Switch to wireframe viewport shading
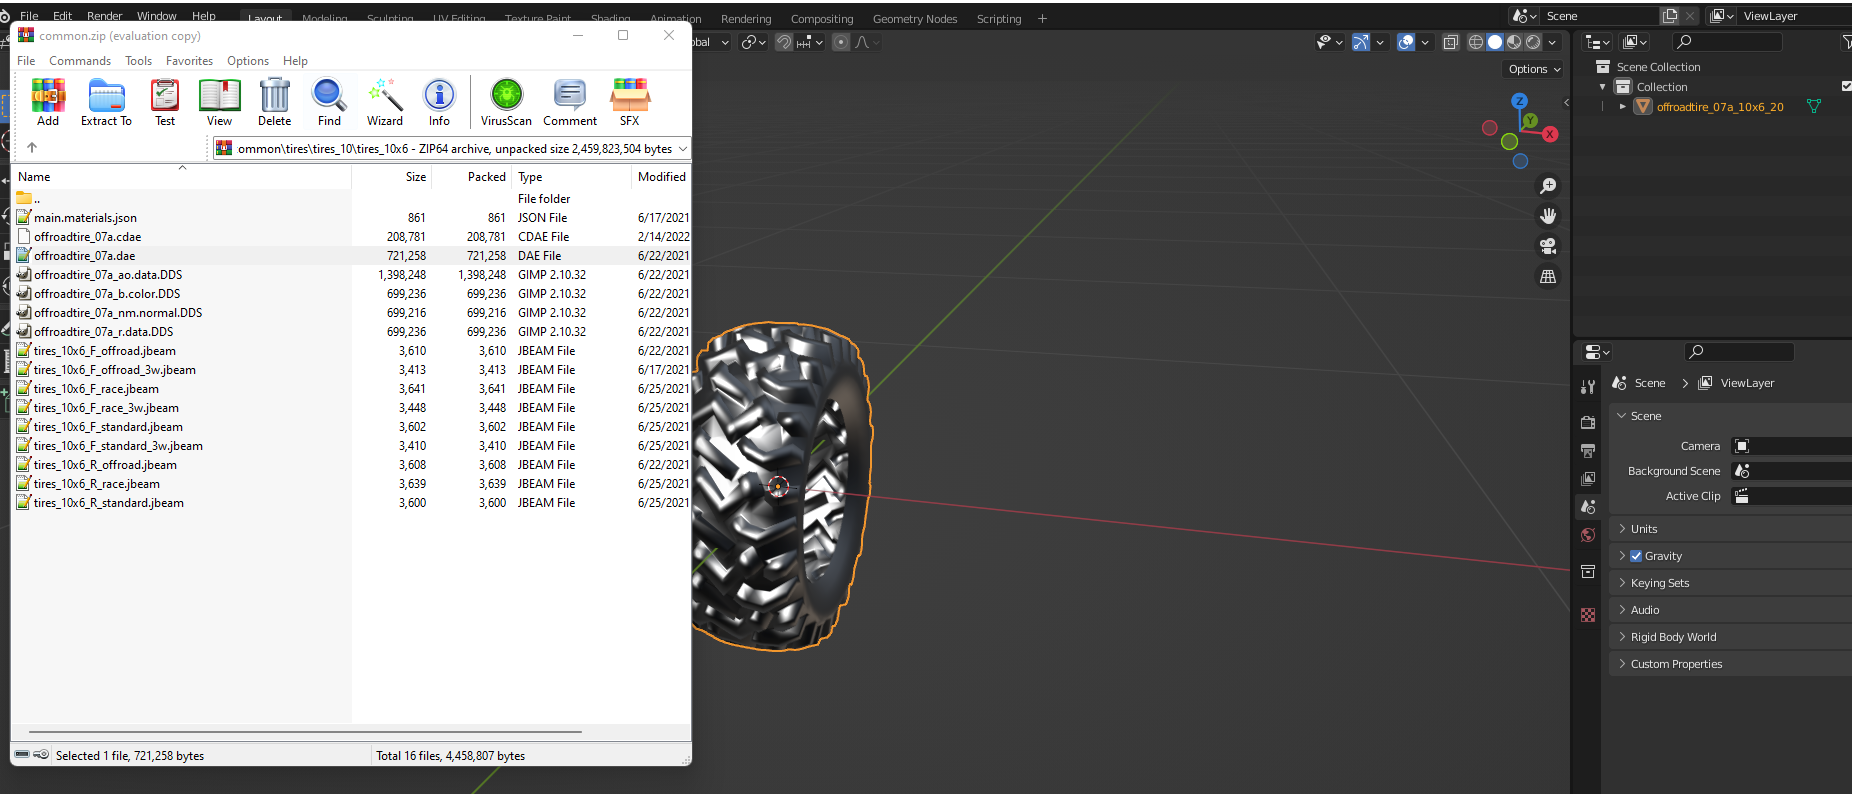Viewport: 1852px width, 794px height. tap(1476, 42)
